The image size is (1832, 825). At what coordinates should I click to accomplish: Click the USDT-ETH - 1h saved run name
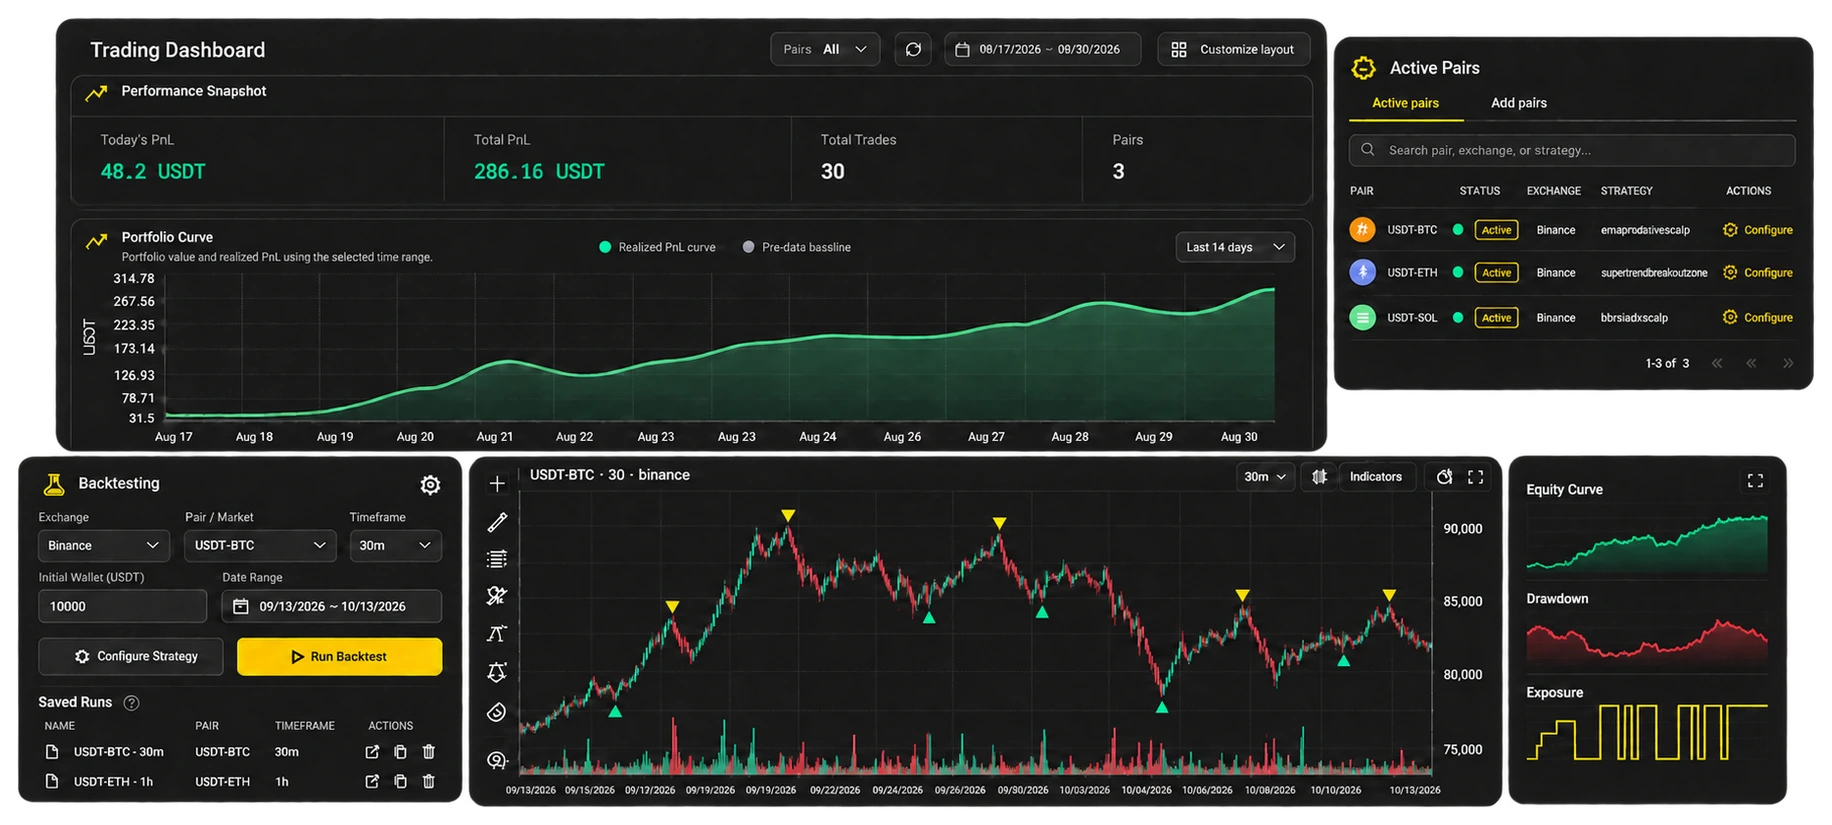(x=113, y=782)
